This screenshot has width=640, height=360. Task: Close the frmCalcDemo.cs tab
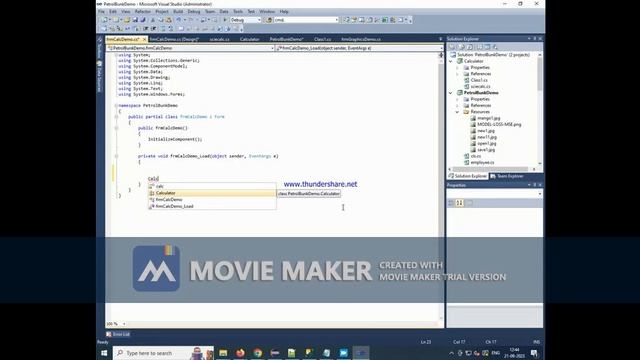(x=144, y=39)
